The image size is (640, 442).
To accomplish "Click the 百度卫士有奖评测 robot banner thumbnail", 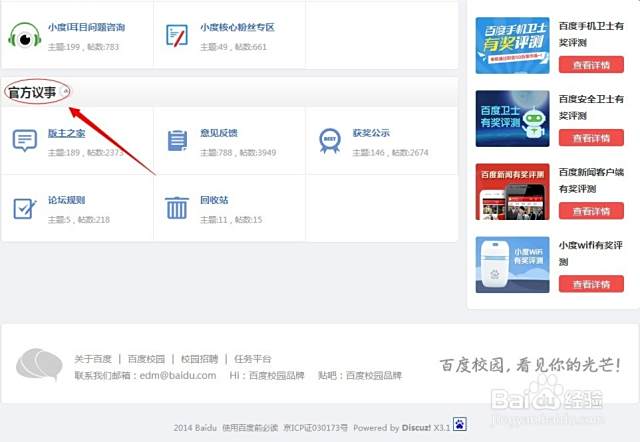I will (x=512, y=118).
